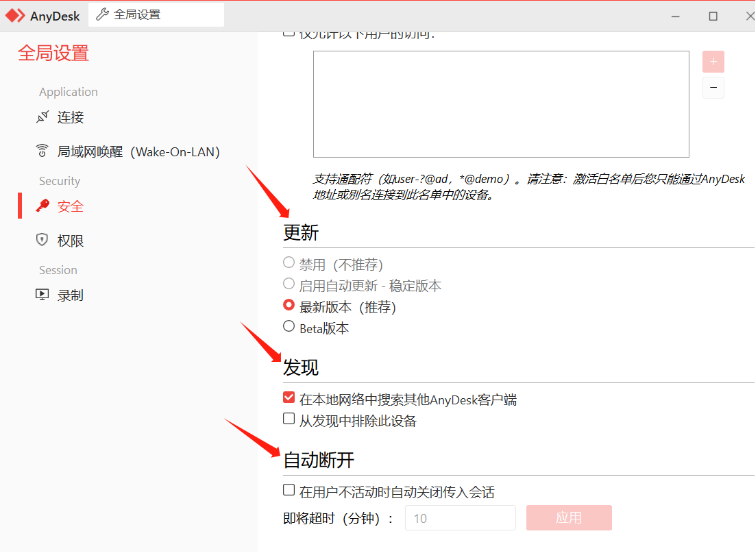Viewport: 755px width, 552px height.
Task: Maximize the AnyDesk window
Action: tap(713, 16)
